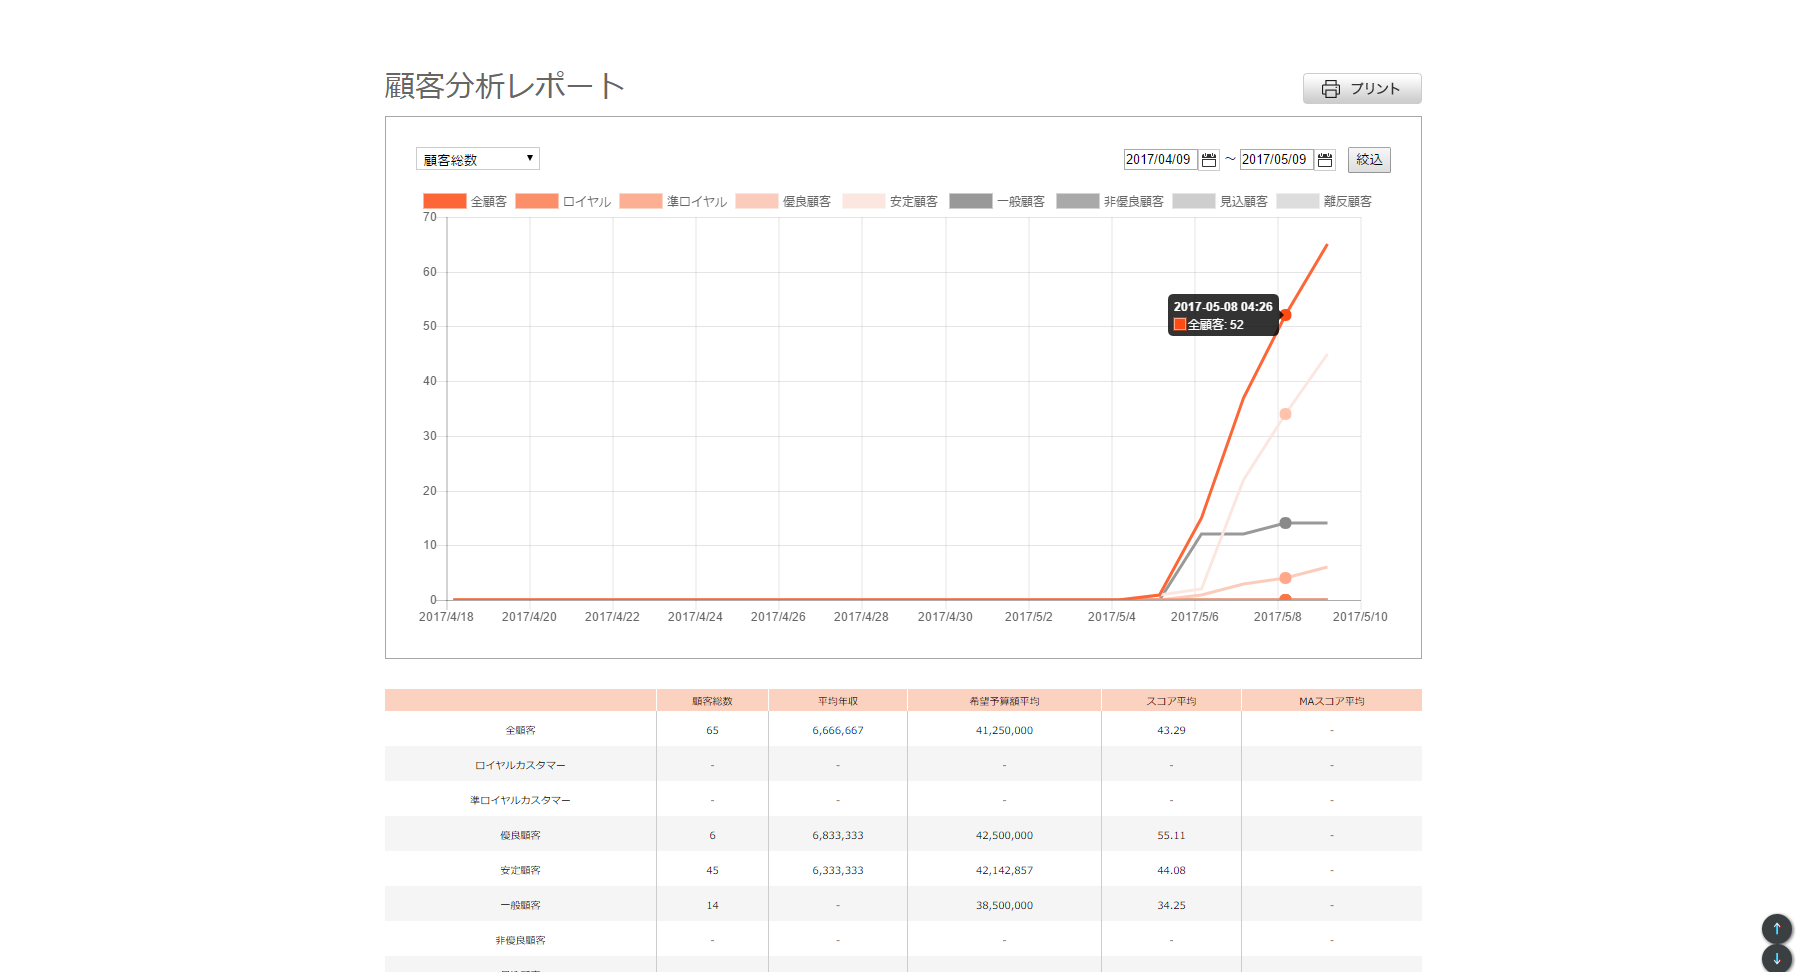This screenshot has width=1807, height=972.
Task: Open the 顧客総数 metric dropdown
Action: tap(478, 159)
